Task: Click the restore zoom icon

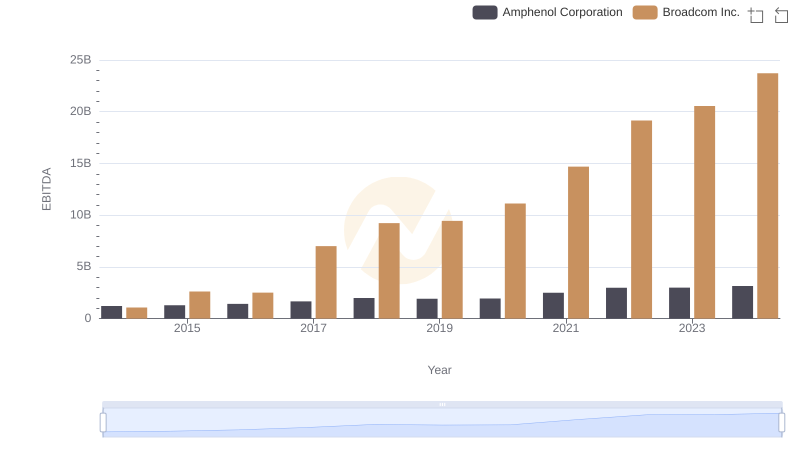Action: click(x=781, y=15)
